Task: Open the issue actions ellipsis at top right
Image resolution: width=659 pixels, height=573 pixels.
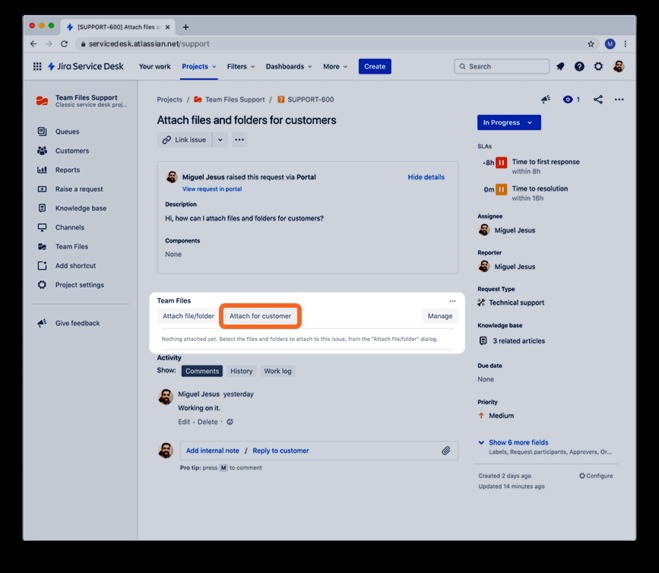Action: point(619,100)
